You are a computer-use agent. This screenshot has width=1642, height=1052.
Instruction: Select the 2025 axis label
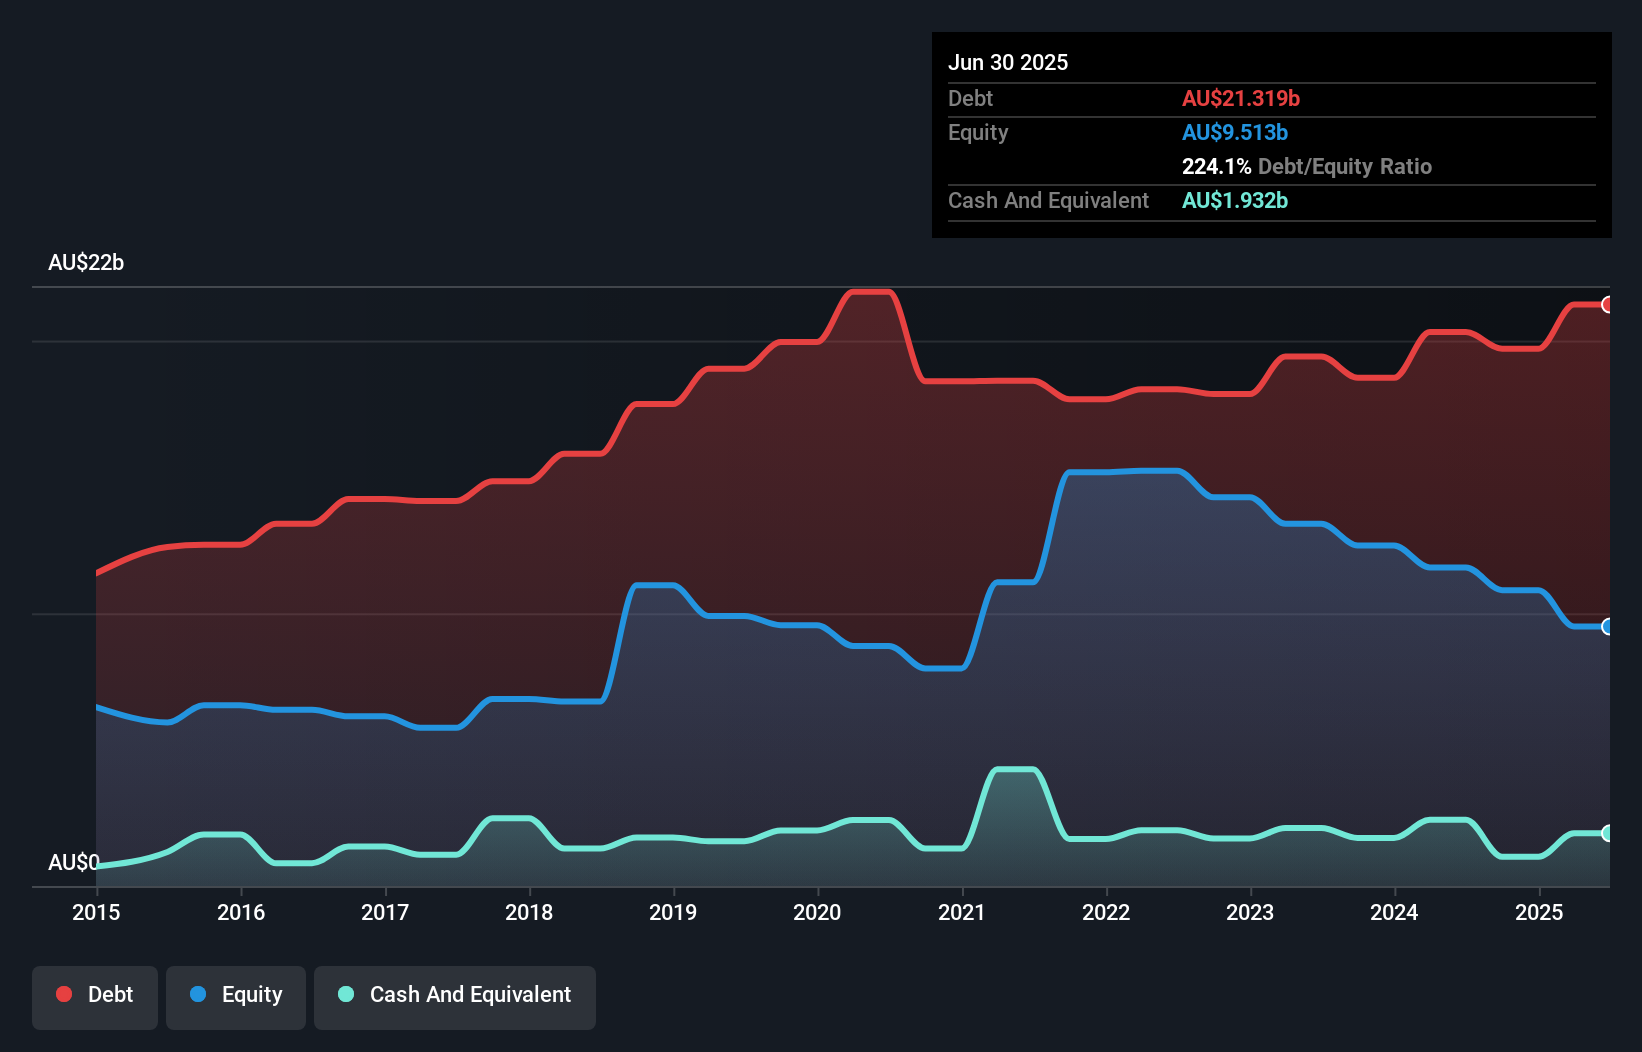pos(1539,912)
